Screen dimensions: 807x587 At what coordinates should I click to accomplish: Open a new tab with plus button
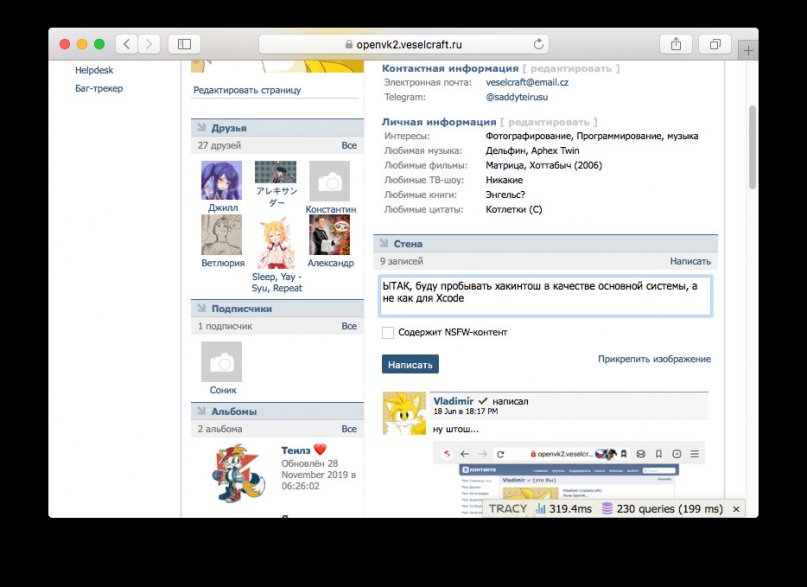748,50
